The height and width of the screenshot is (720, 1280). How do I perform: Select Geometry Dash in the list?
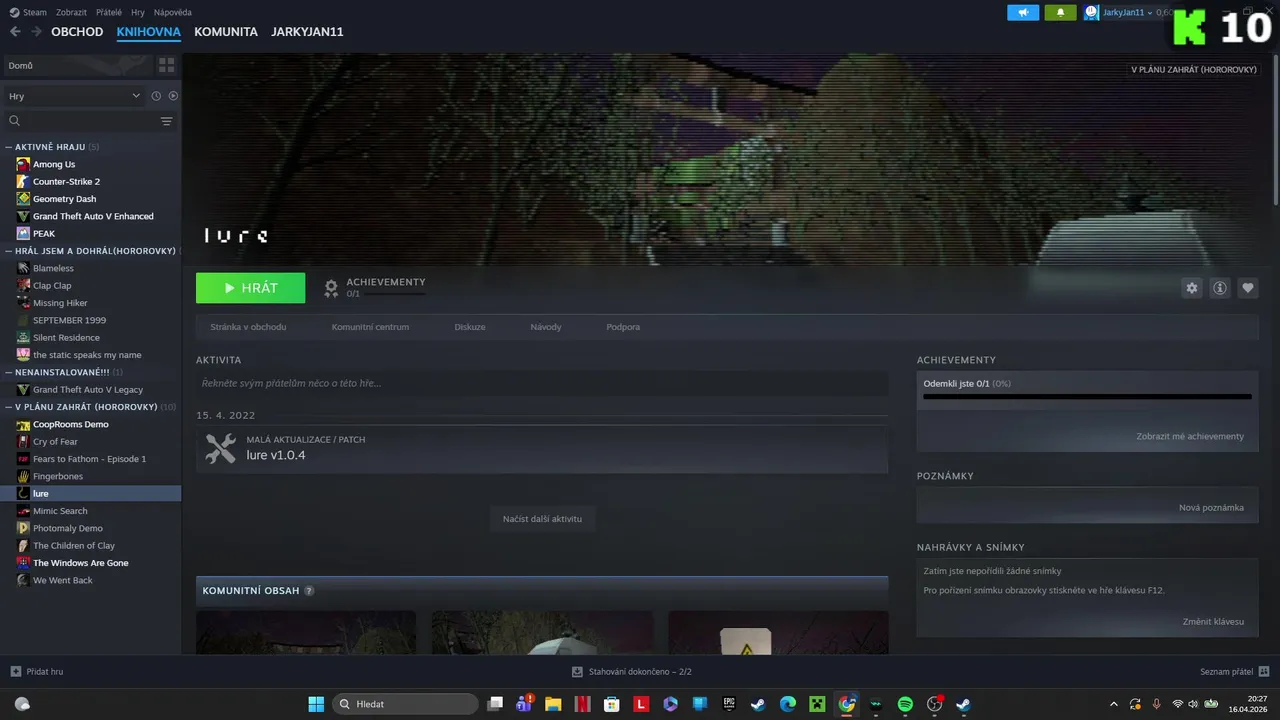pyautogui.click(x=64, y=199)
